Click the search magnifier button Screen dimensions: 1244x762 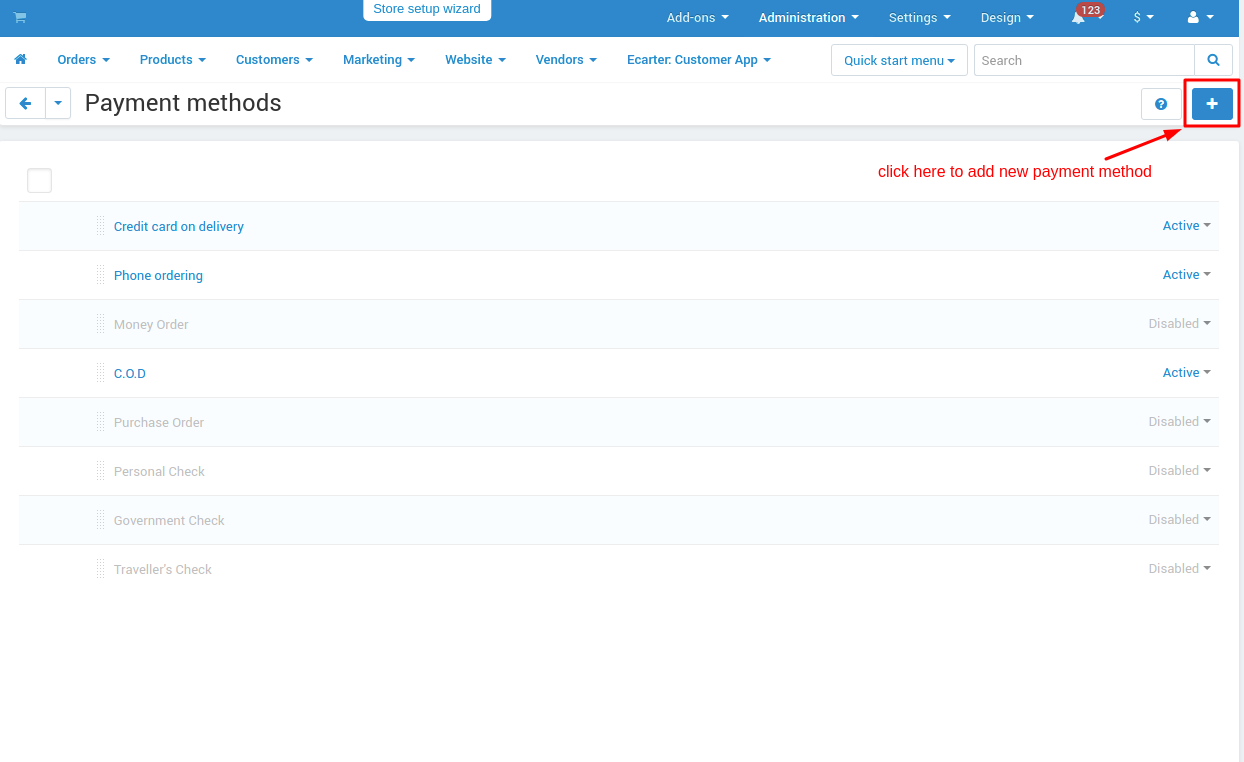click(x=1213, y=60)
